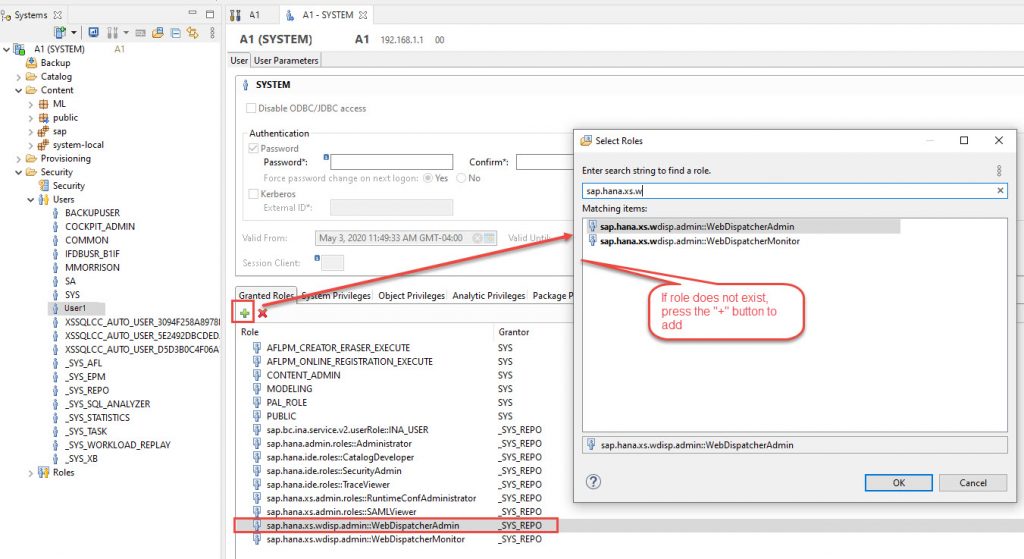Image resolution: width=1024 pixels, height=559 pixels.
Task: Collapse the Users node
Action: 30,200
